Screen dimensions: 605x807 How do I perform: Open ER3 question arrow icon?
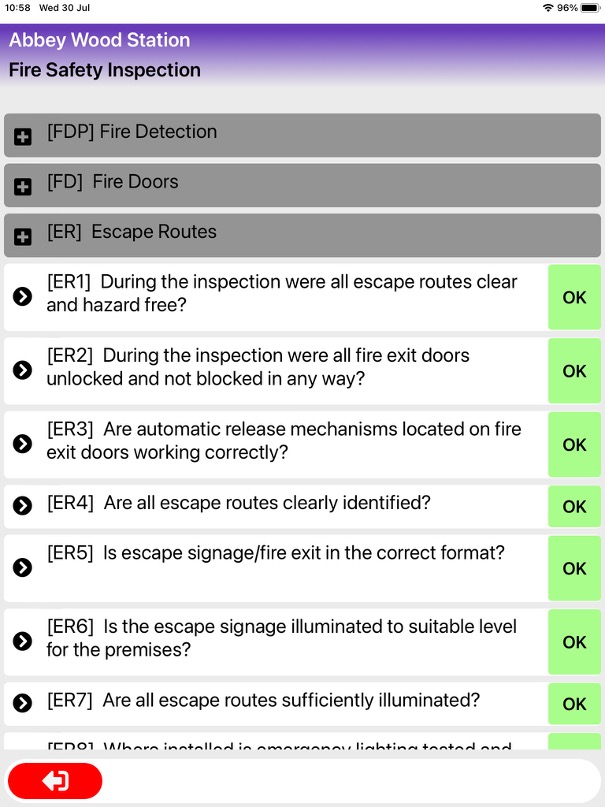pyautogui.click(x=22, y=444)
